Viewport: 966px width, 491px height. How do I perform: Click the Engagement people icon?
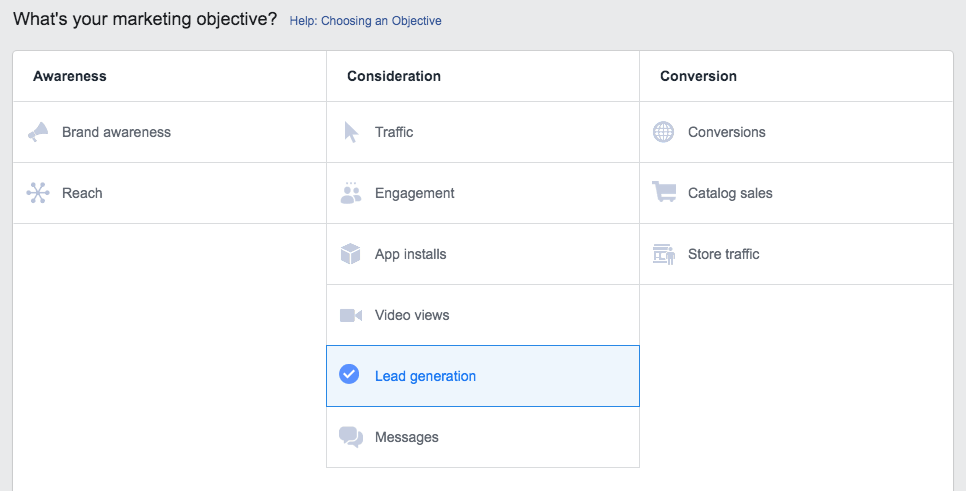tap(351, 193)
